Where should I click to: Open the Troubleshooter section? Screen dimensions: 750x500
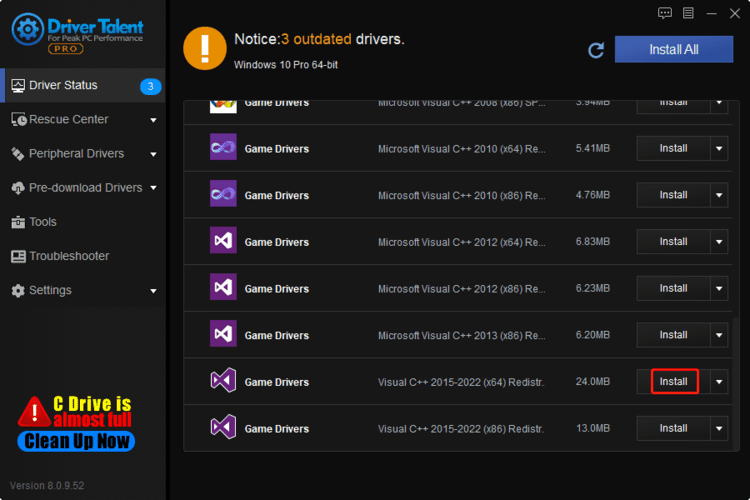click(83, 256)
